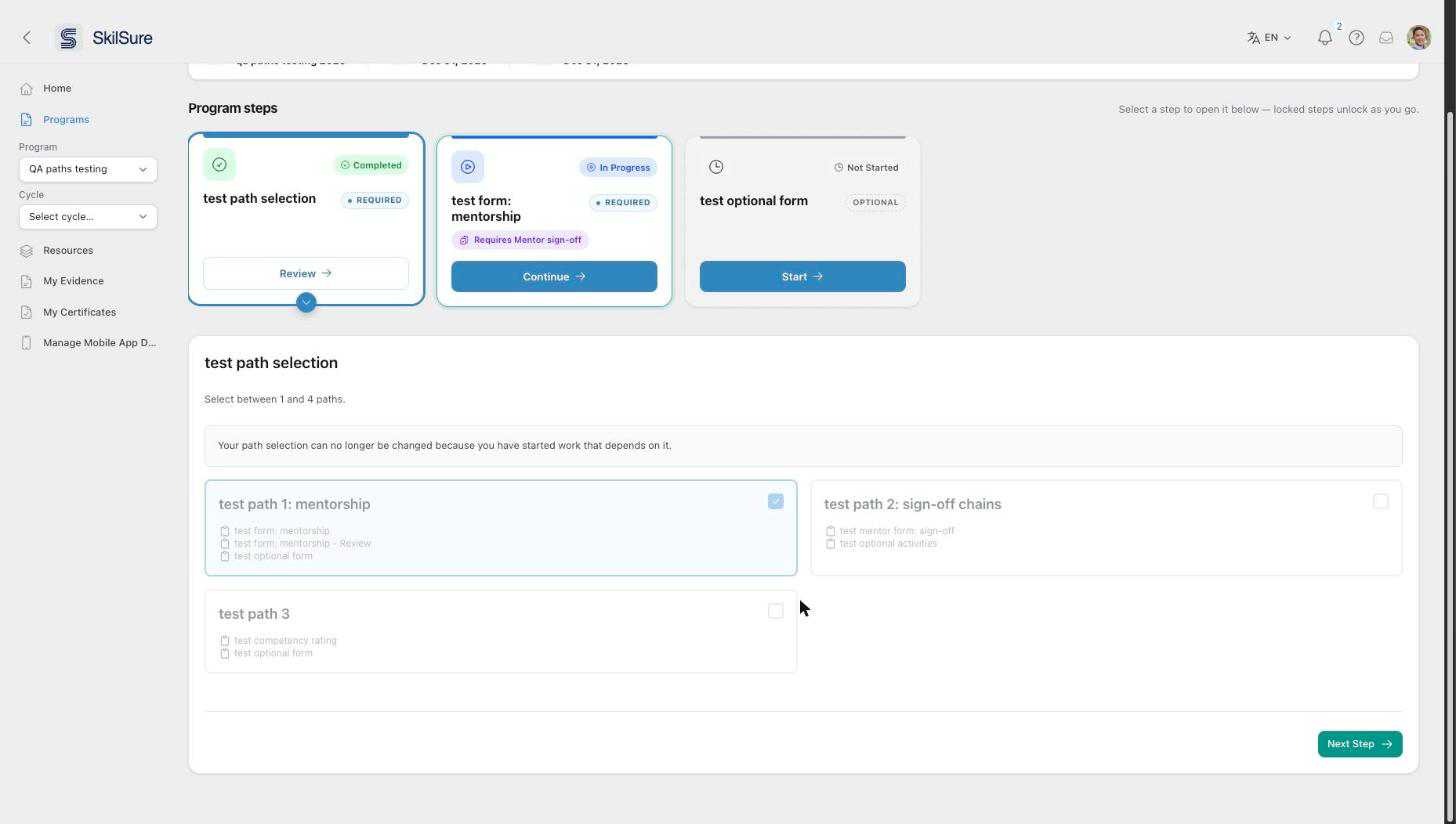This screenshot has width=1456, height=824.
Task: Click the in-progress play icon on mentorship step
Action: click(x=467, y=167)
